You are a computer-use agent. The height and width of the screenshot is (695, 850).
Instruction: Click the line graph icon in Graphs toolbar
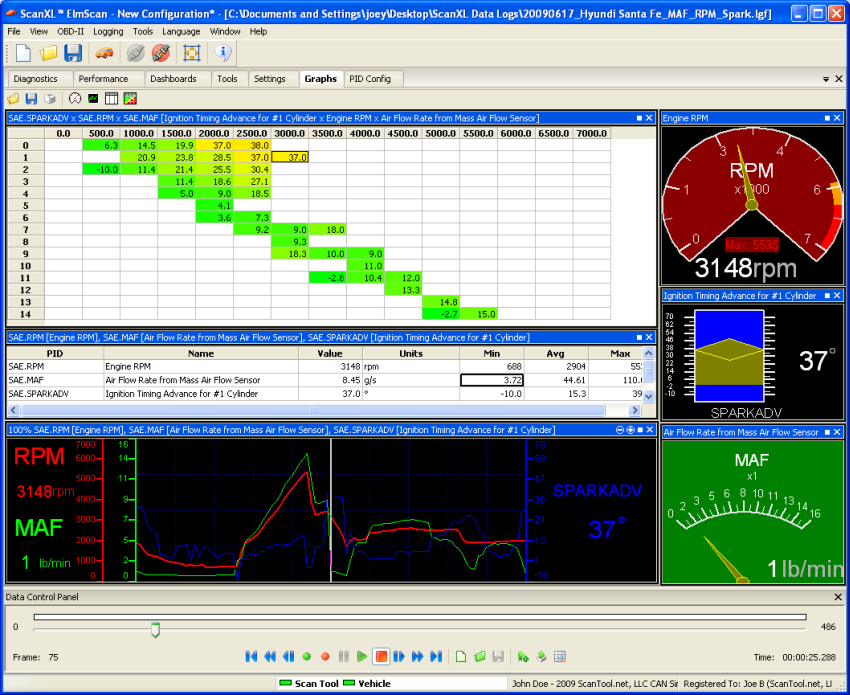pos(93,99)
